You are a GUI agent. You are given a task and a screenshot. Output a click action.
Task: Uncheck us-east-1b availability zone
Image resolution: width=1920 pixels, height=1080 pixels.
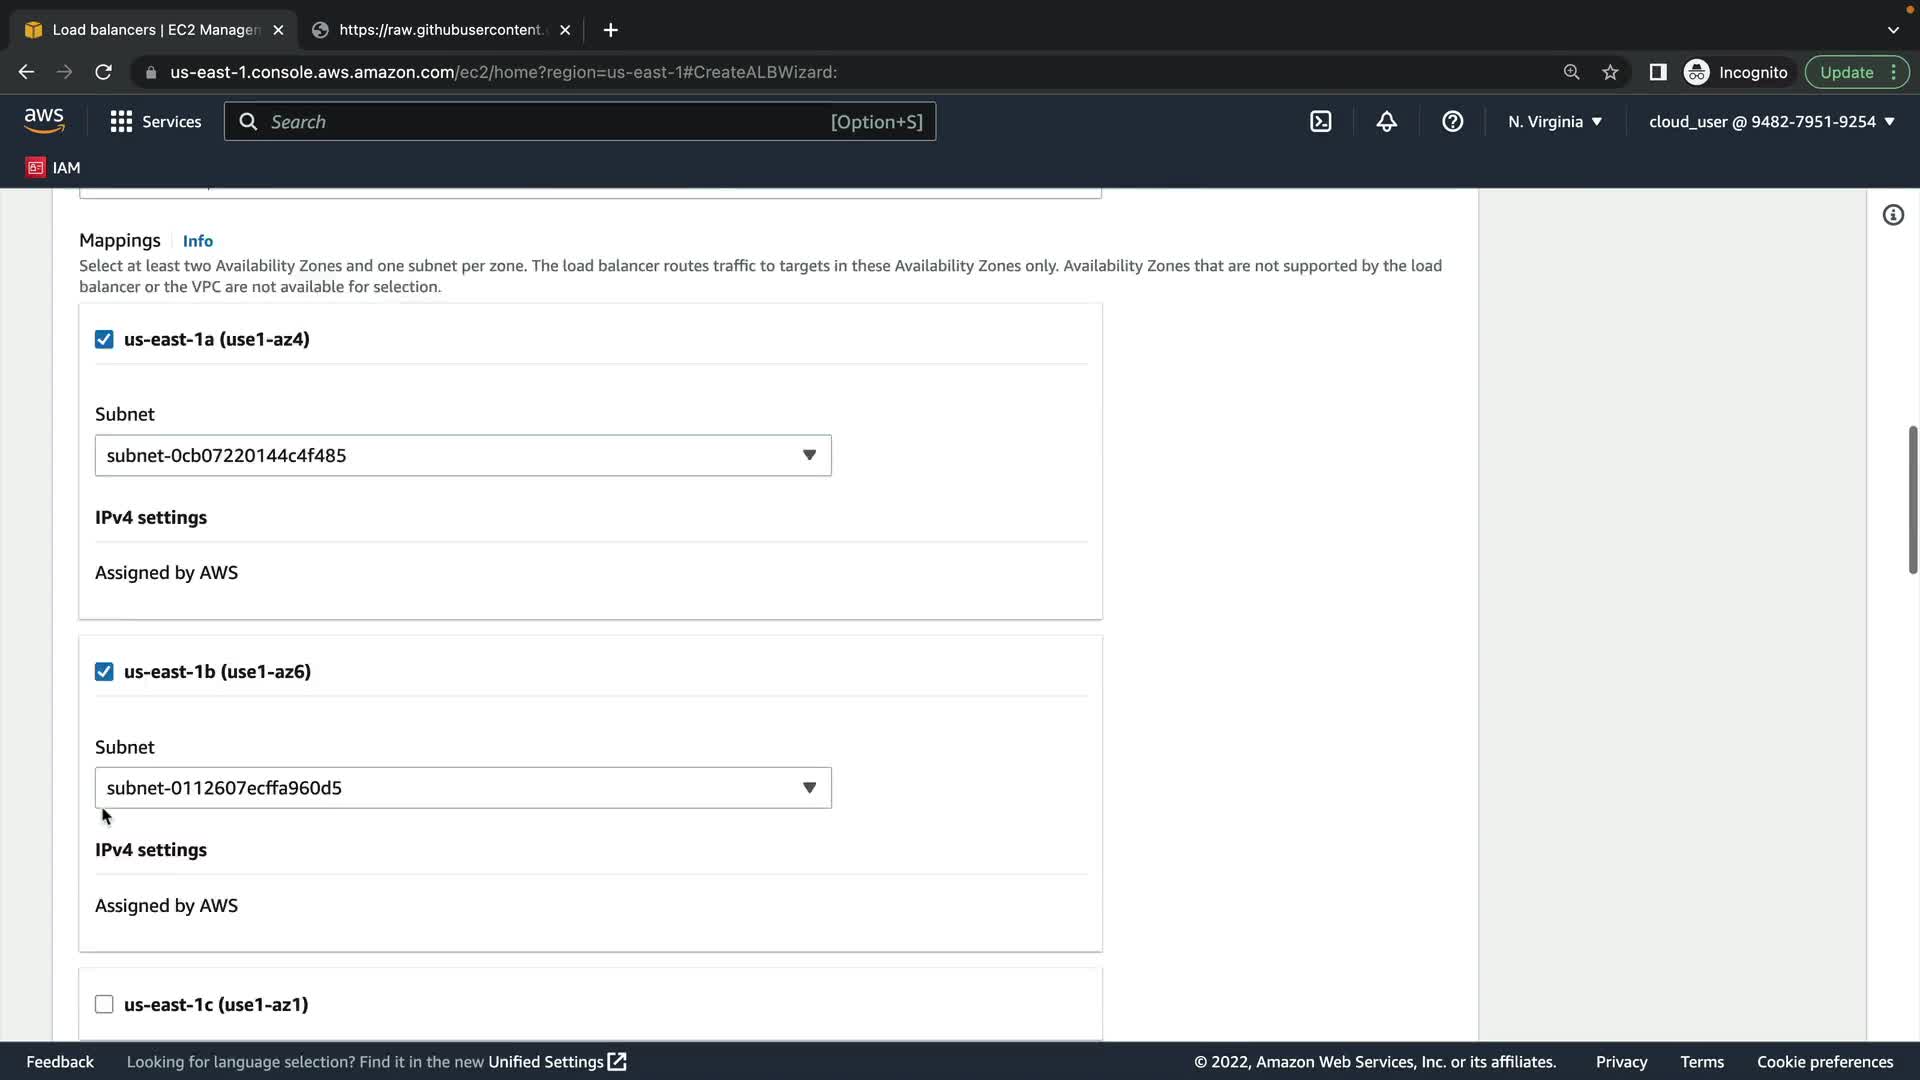[104, 672]
